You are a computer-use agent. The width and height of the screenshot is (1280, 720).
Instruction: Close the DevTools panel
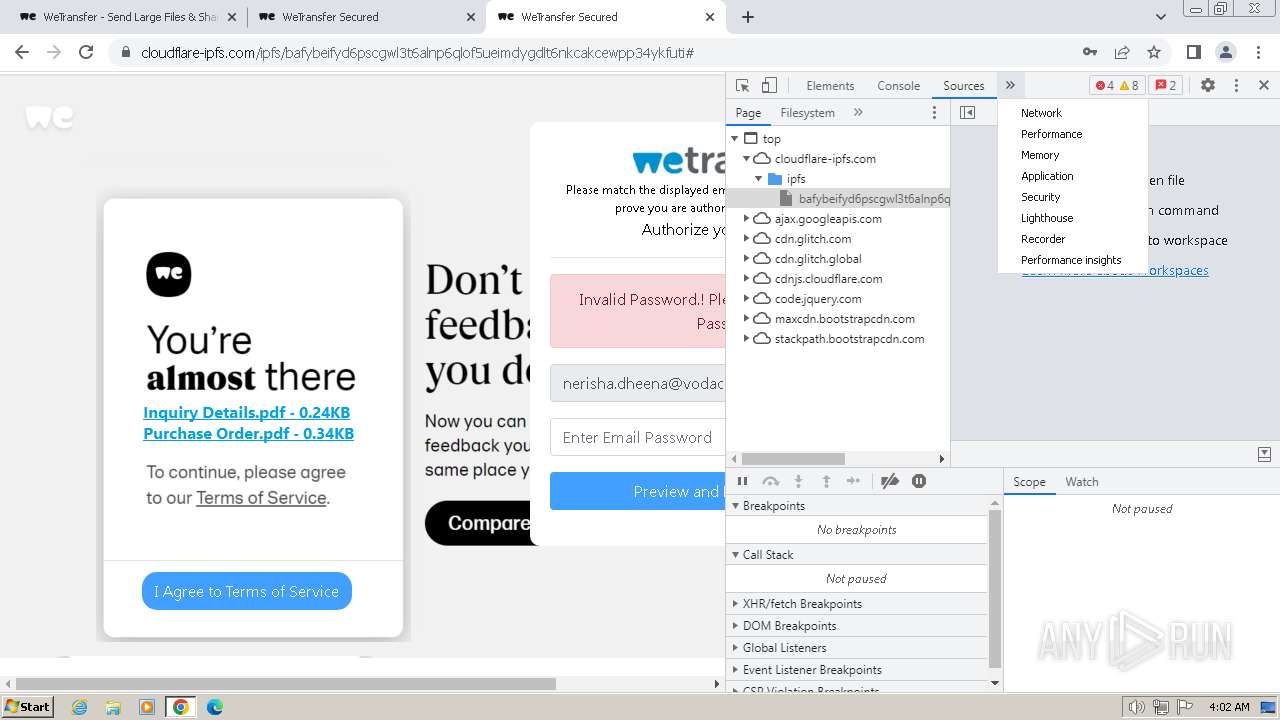tap(1264, 86)
